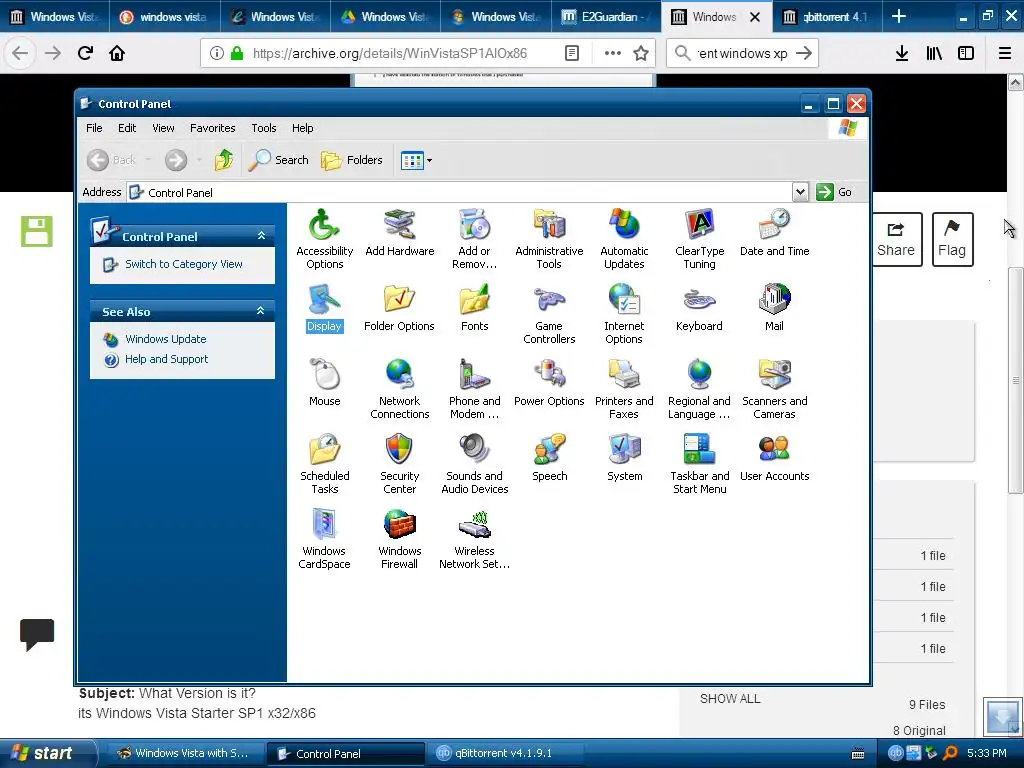
Task: Open Date and Time settings
Action: tap(774, 233)
